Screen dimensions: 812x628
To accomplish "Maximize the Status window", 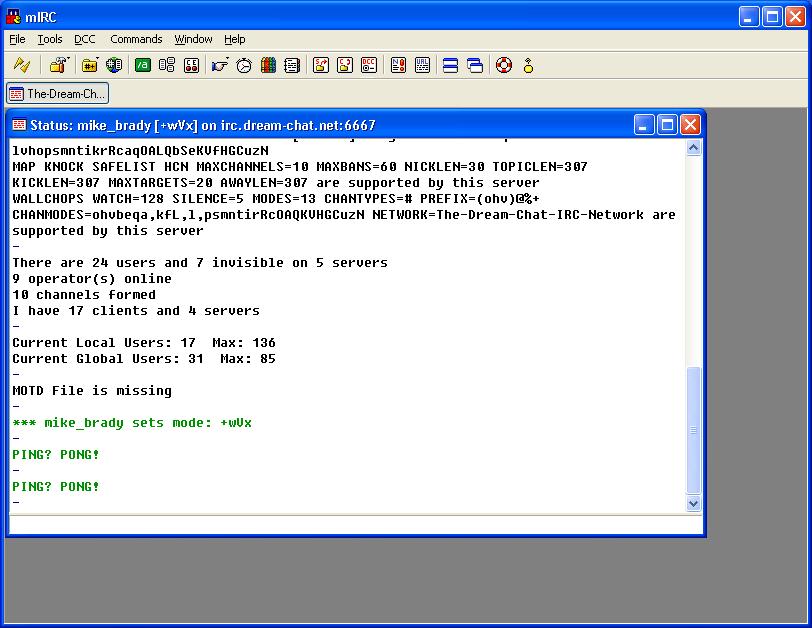I will [667, 125].
